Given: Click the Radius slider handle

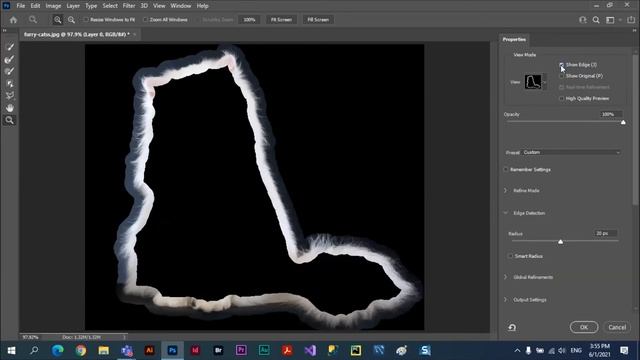Looking at the screenshot, I should pos(560,242).
